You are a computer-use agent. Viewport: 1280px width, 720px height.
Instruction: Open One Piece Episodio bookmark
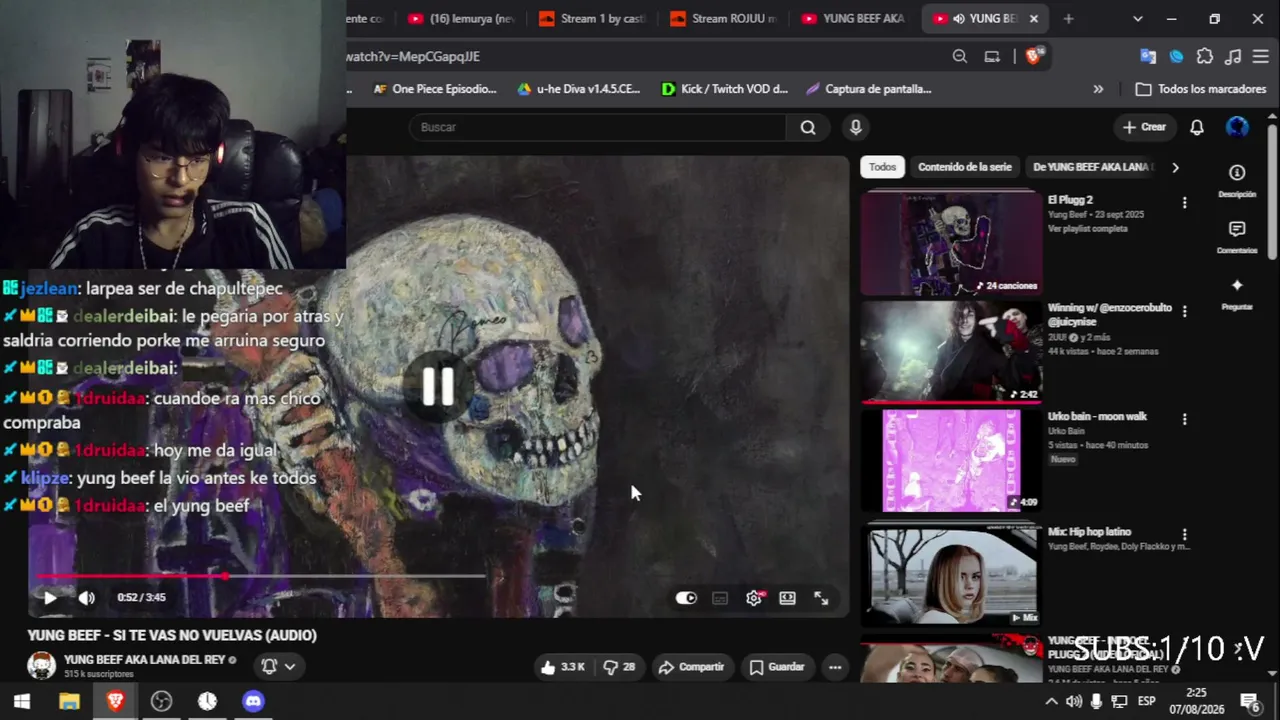pos(435,89)
